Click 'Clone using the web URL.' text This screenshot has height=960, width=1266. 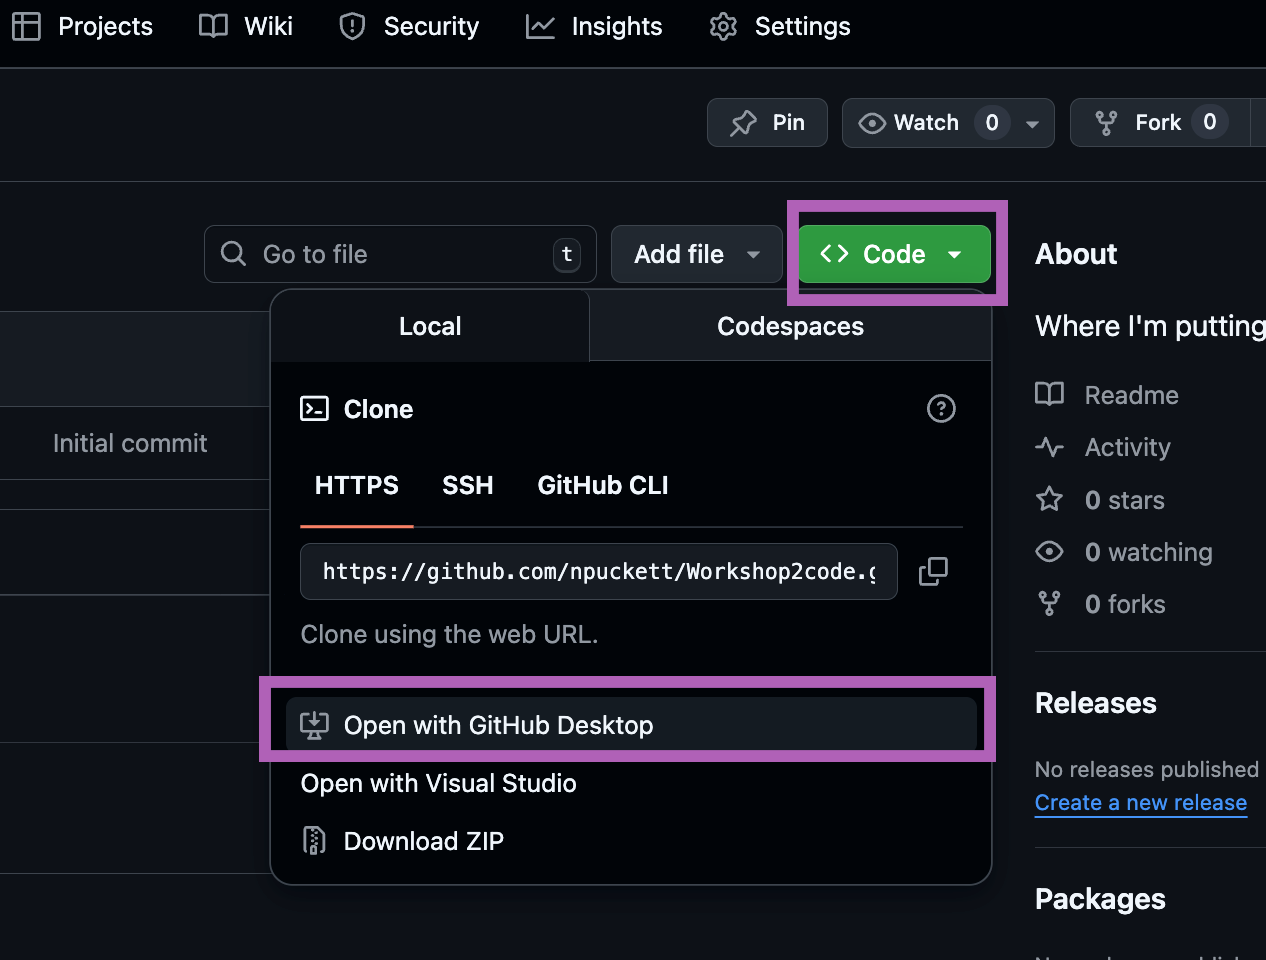[449, 635]
